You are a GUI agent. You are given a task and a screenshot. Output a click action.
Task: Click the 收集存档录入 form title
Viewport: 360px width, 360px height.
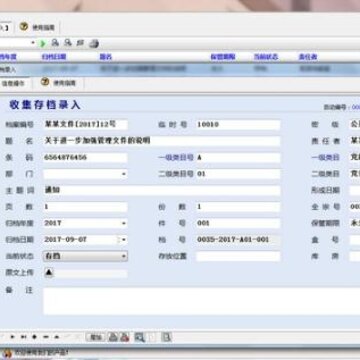pyautogui.click(x=45, y=105)
